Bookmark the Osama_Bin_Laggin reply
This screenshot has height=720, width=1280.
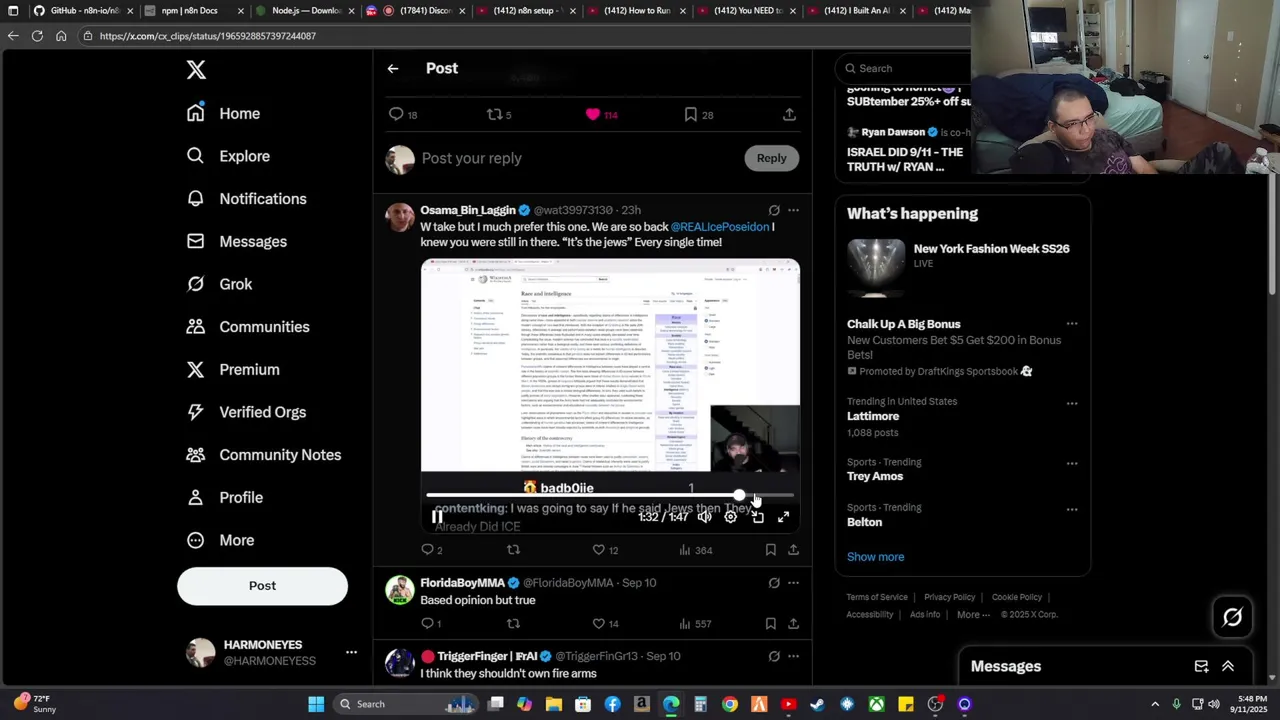(770, 550)
